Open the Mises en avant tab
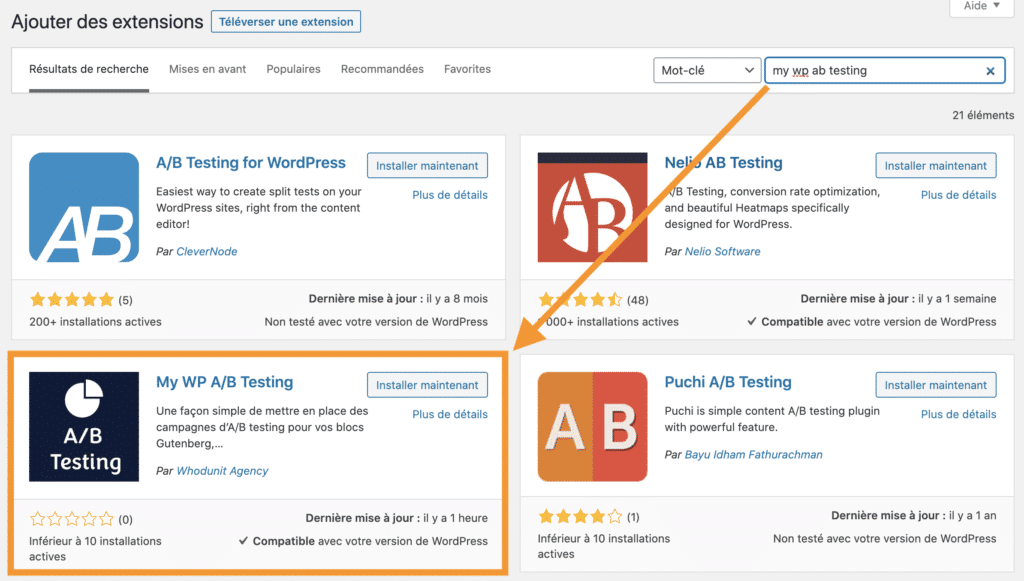This screenshot has height=581, width=1024. pos(208,69)
